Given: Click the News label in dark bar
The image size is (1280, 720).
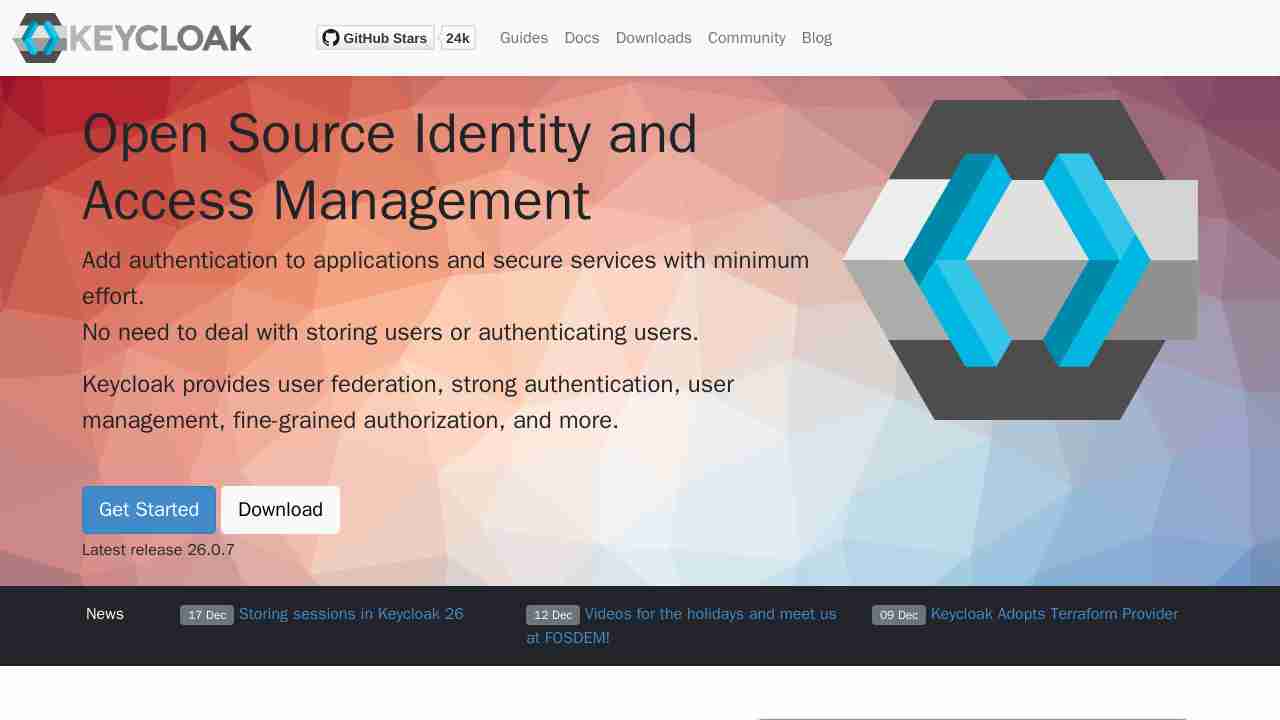Looking at the screenshot, I should [x=105, y=614].
